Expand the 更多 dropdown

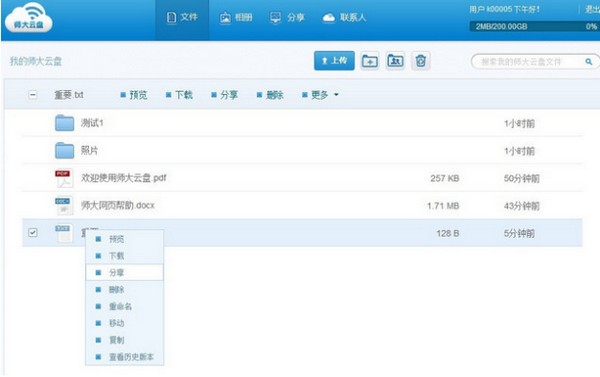pyautogui.click(x=320, y=95)
